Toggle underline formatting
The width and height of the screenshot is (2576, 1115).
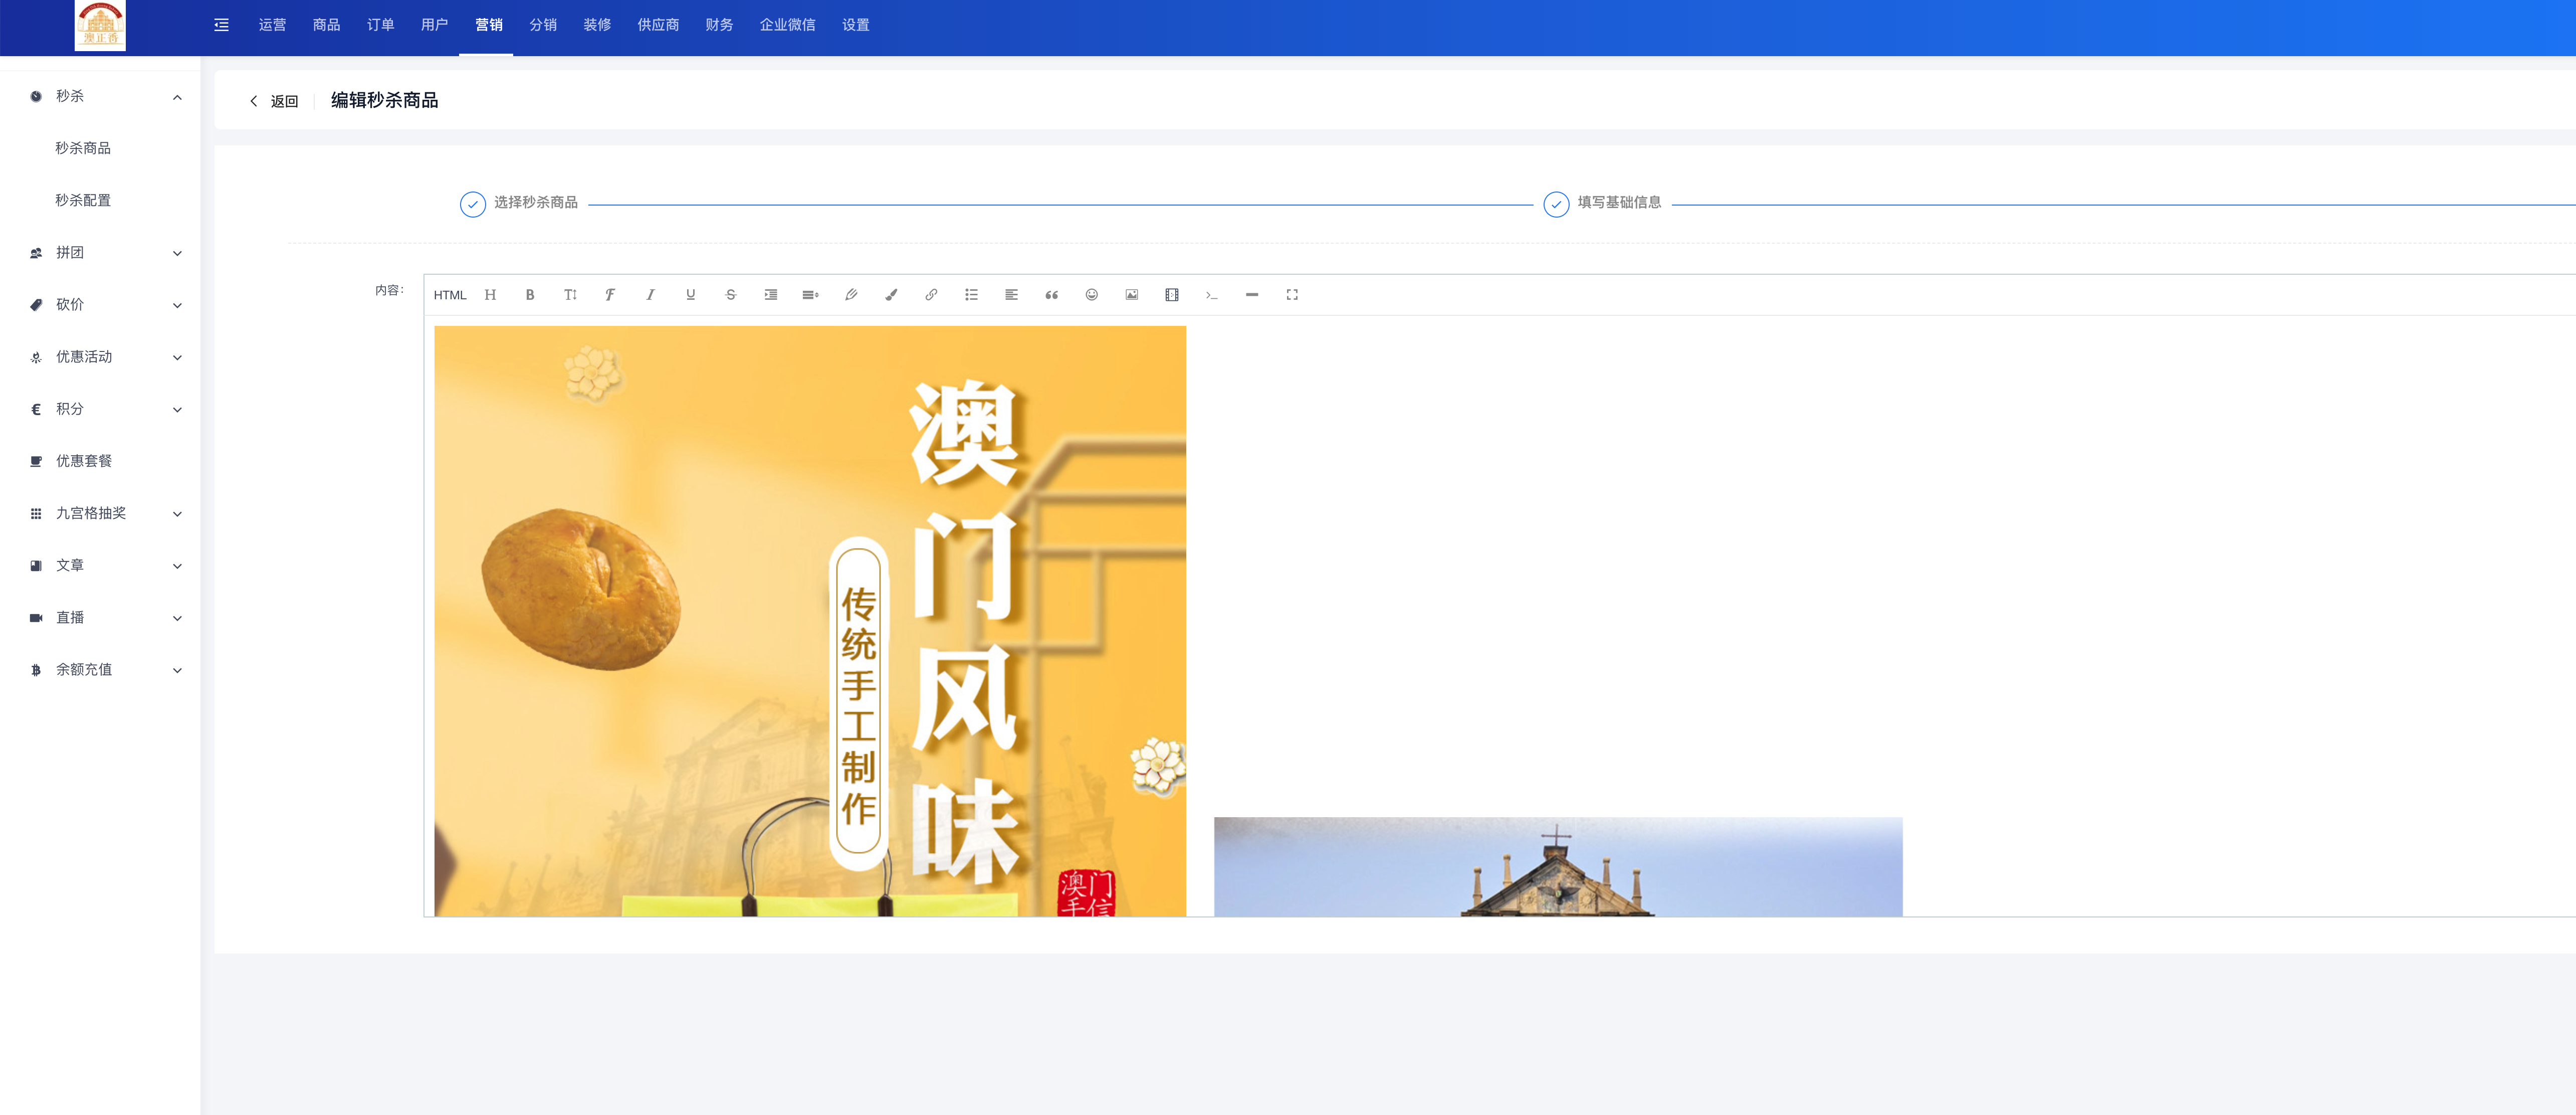tap(690, 295)
